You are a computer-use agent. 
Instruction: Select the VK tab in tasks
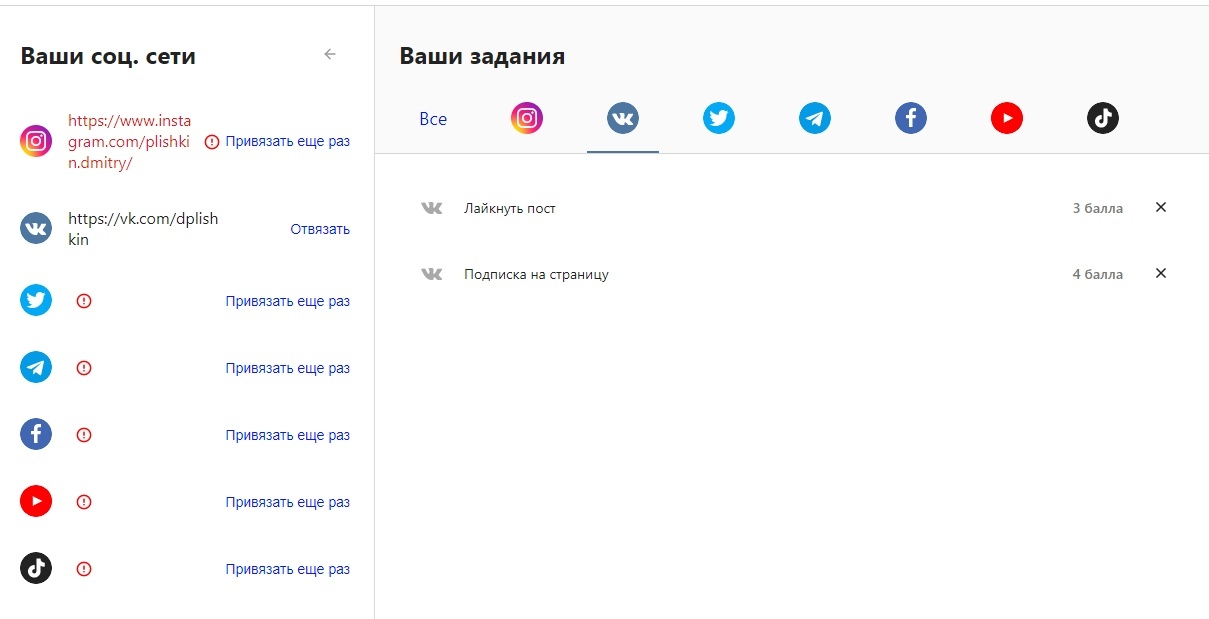coord(623,119)
